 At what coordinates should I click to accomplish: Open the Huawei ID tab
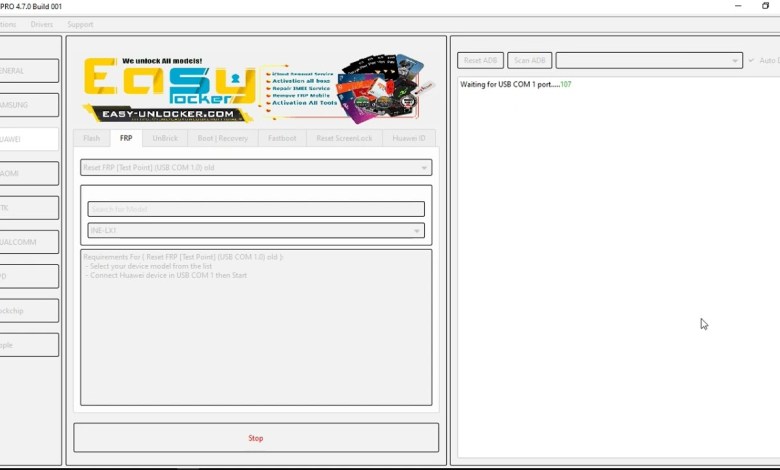408,138
